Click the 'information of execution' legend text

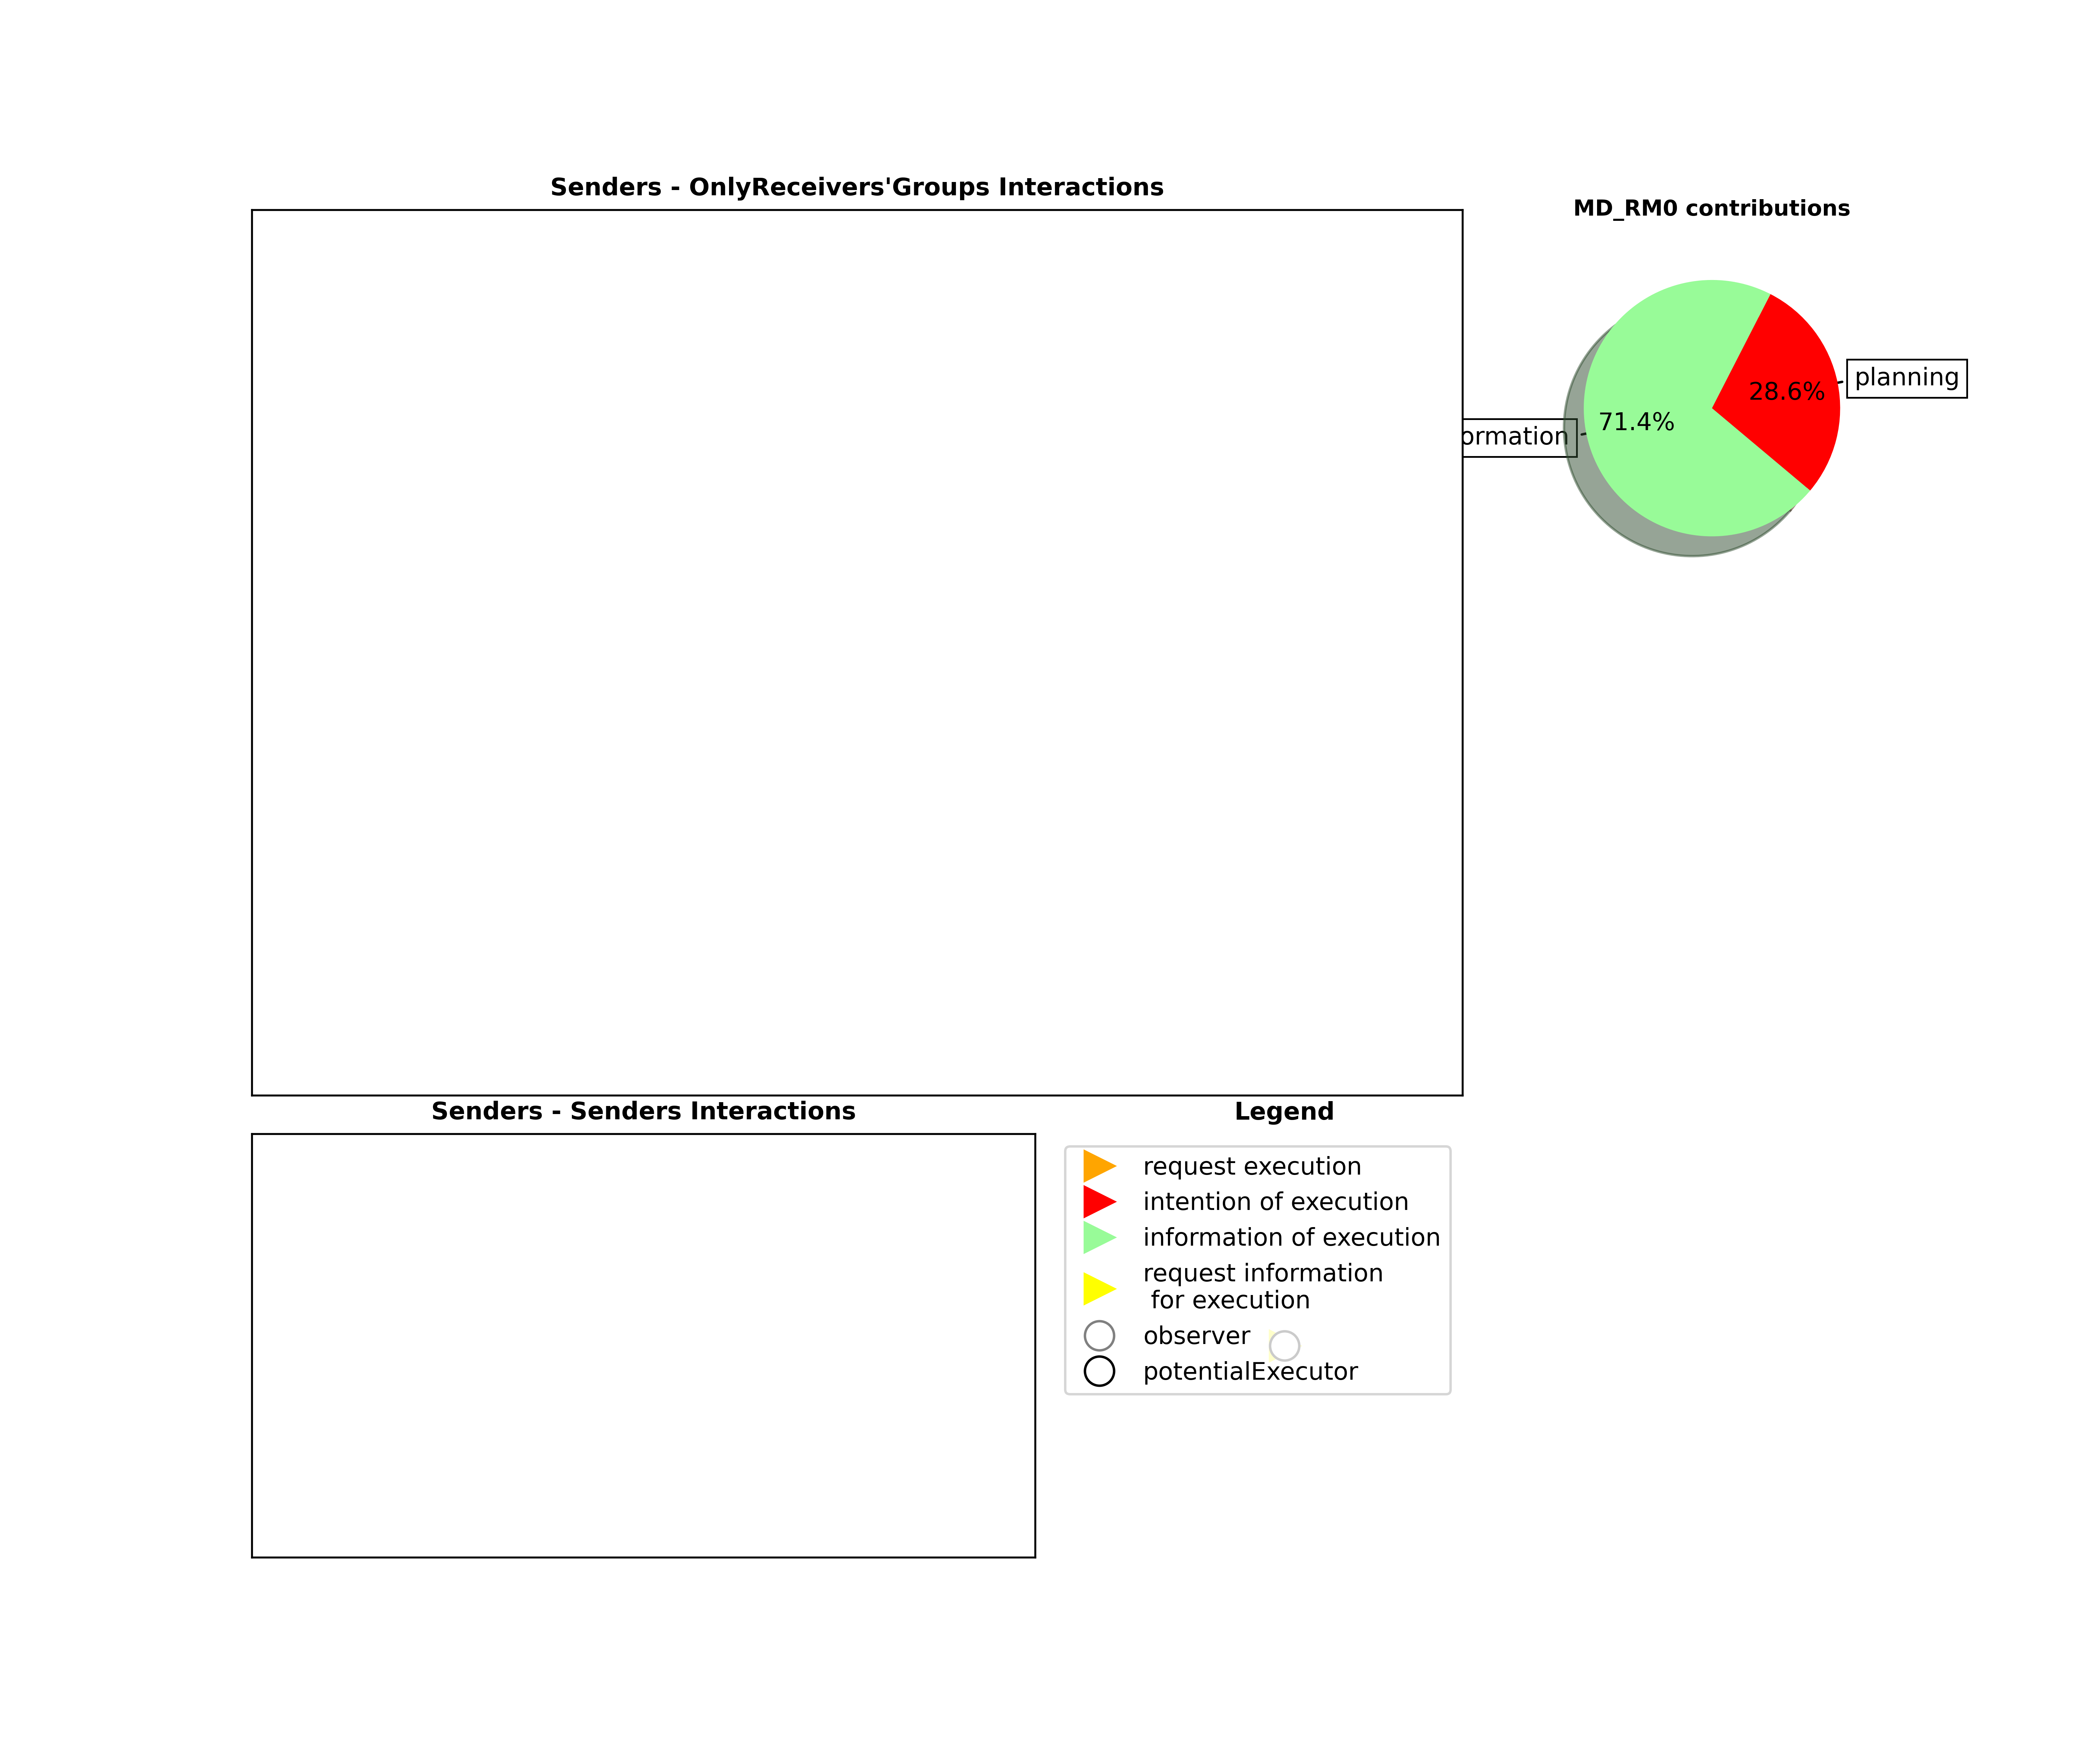pyautogui.click(x=1291, y=1238)
